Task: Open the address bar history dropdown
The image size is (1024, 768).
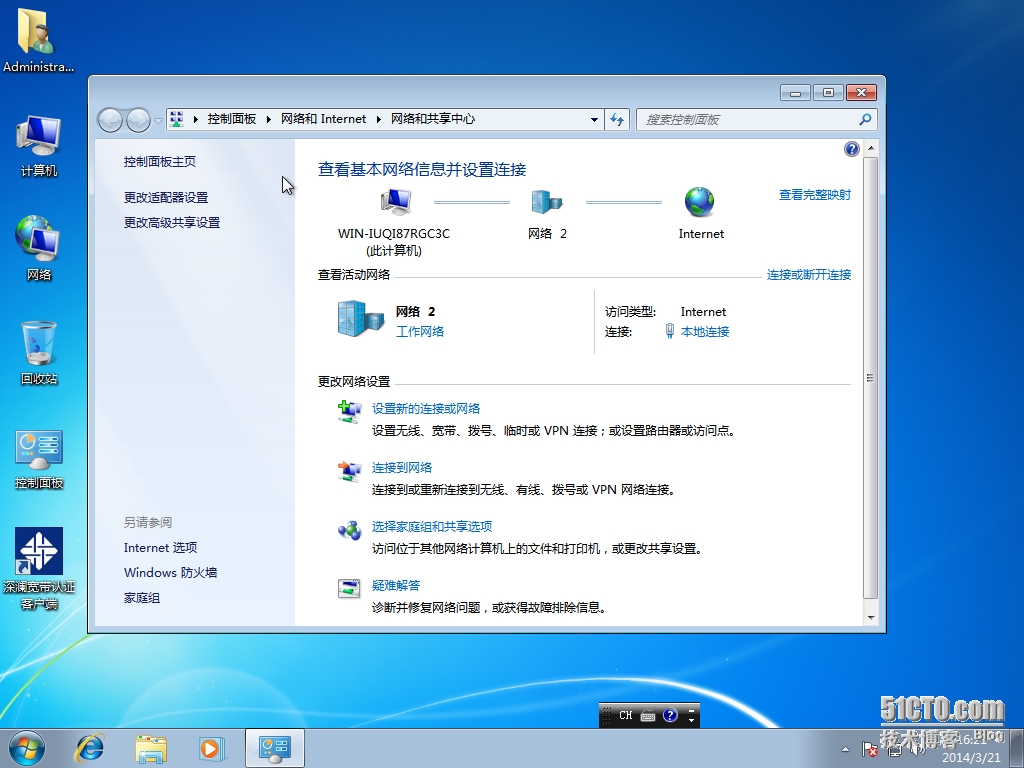Action: (594, 120)
